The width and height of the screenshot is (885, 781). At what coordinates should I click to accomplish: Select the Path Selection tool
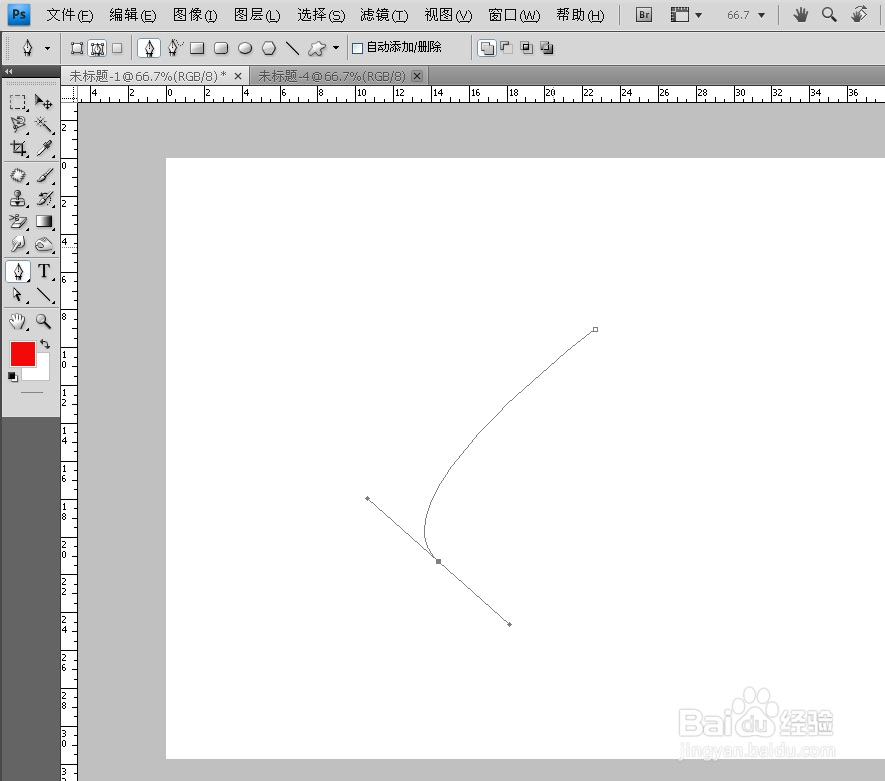coord(17,295)
